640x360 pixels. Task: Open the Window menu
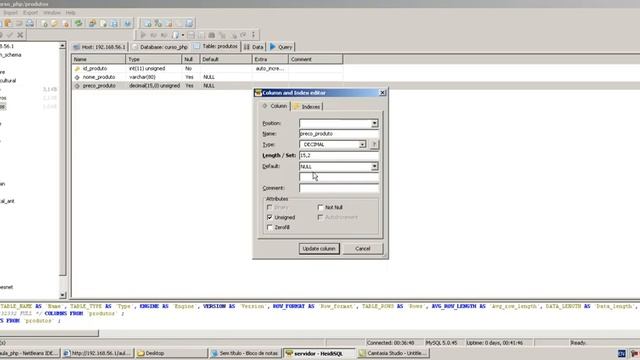point(51,13)
